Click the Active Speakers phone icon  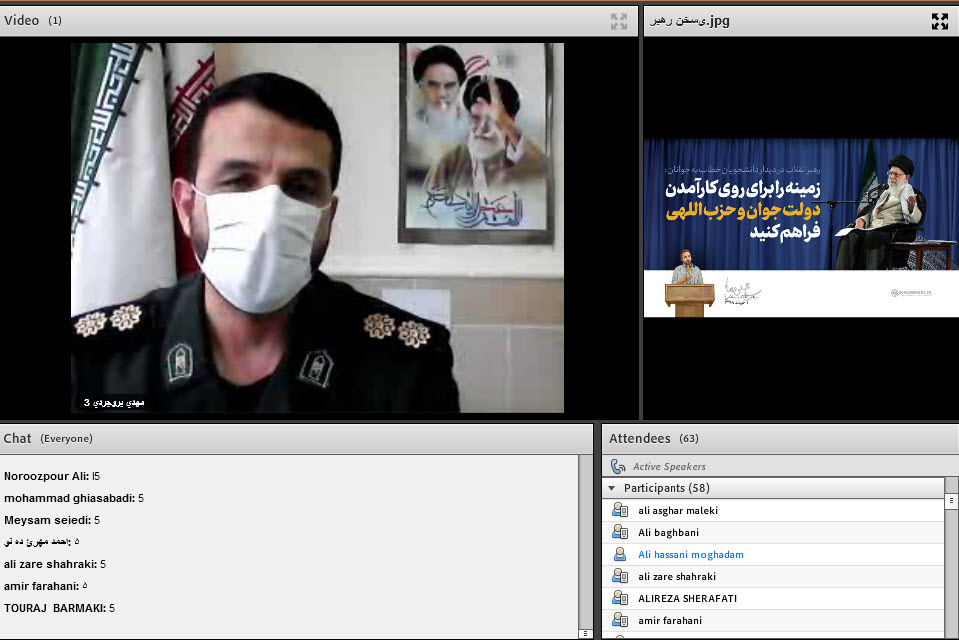point(618,467)
